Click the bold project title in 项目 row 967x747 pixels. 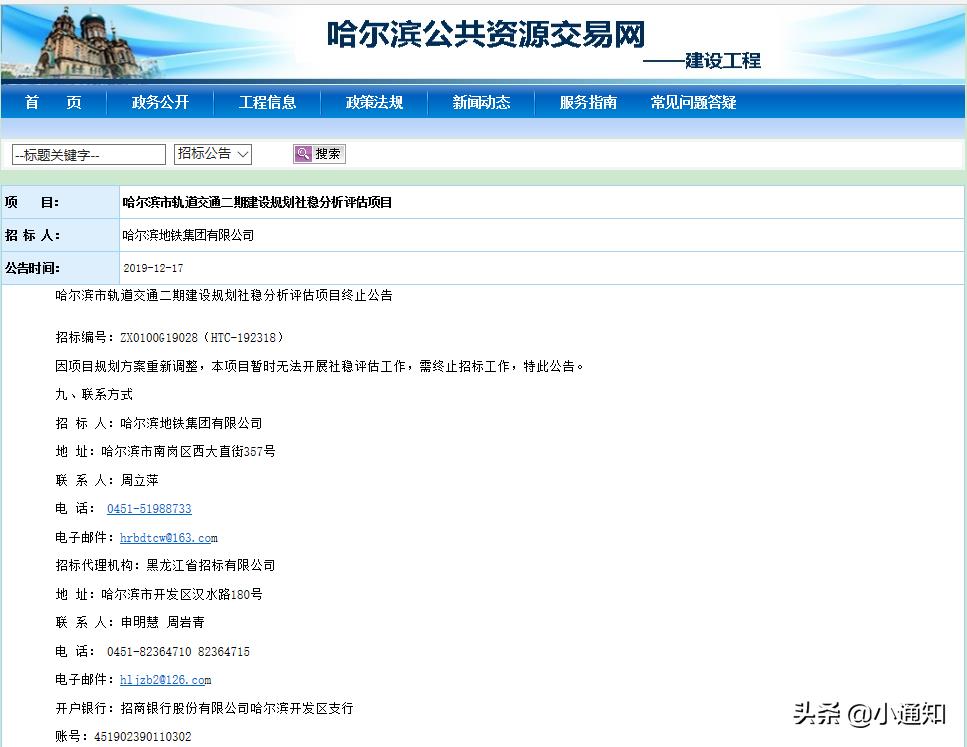coord(257,202)
